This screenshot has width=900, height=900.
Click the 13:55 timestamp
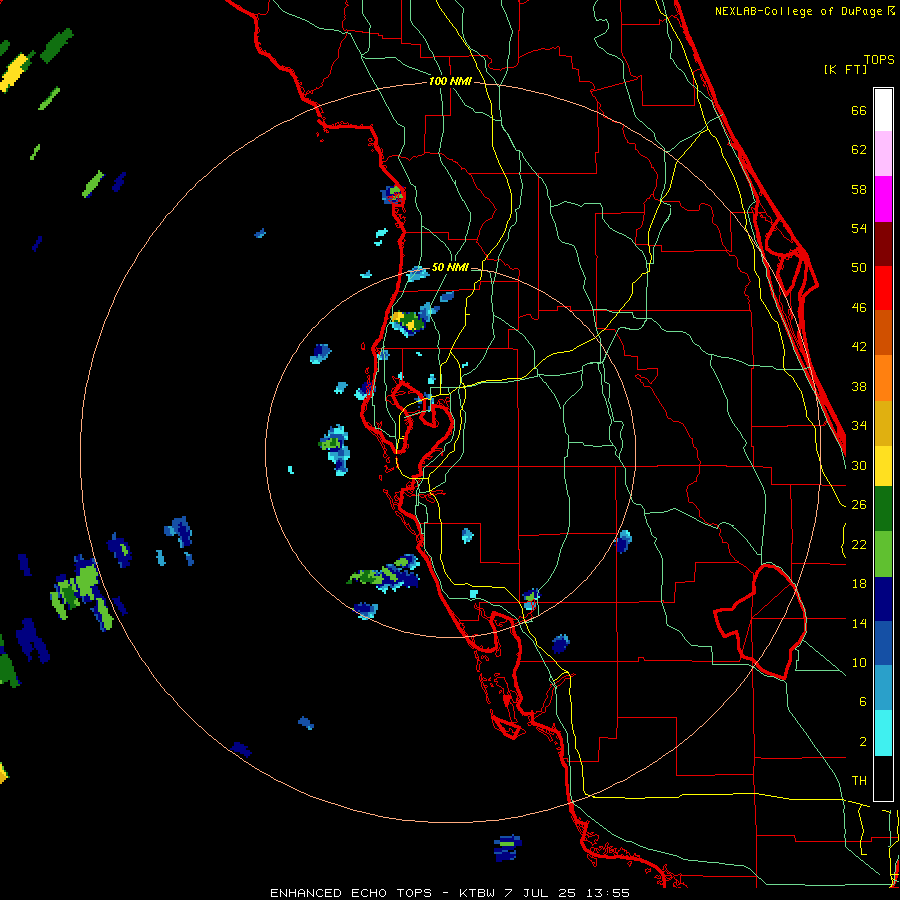[608, 893]
